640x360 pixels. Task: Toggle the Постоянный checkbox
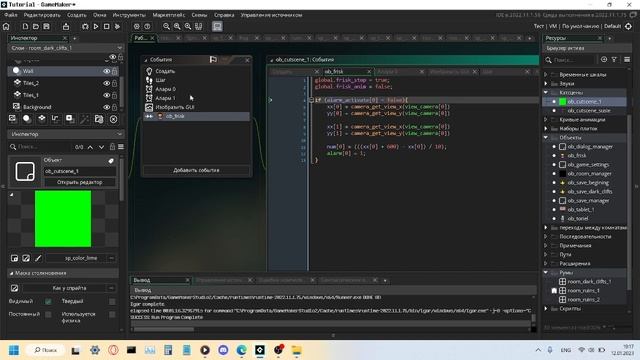coord(48,314)
